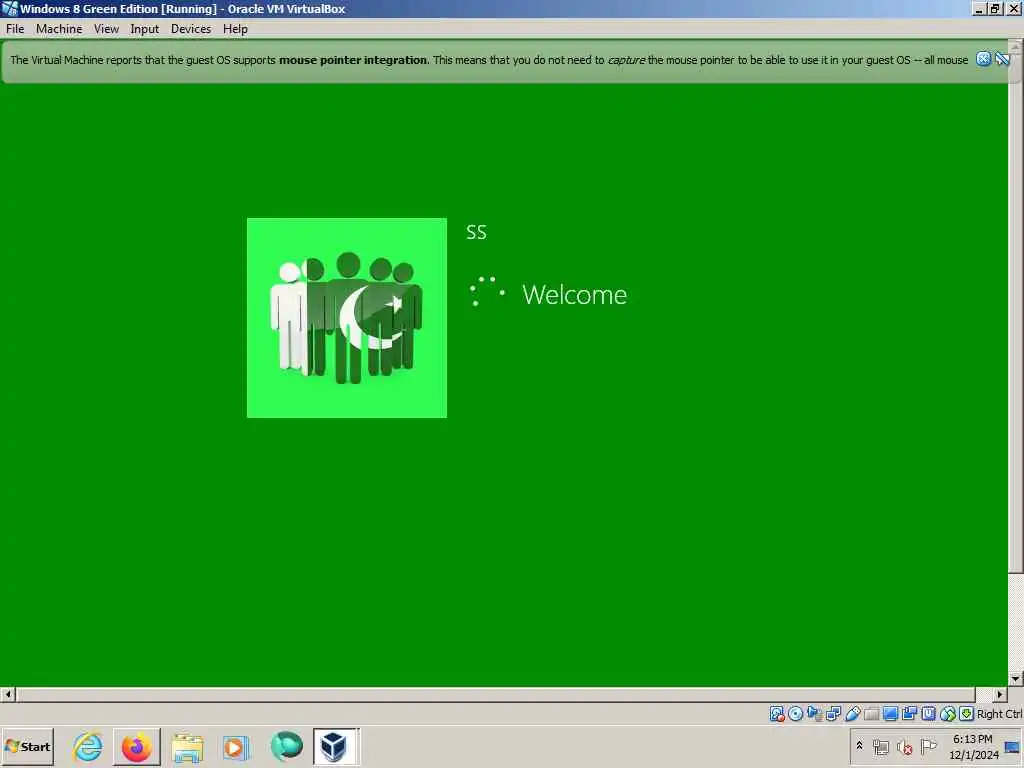Click the Welcome text
The height and width of the screenshot is (768, 1024).
click(574, 295)
